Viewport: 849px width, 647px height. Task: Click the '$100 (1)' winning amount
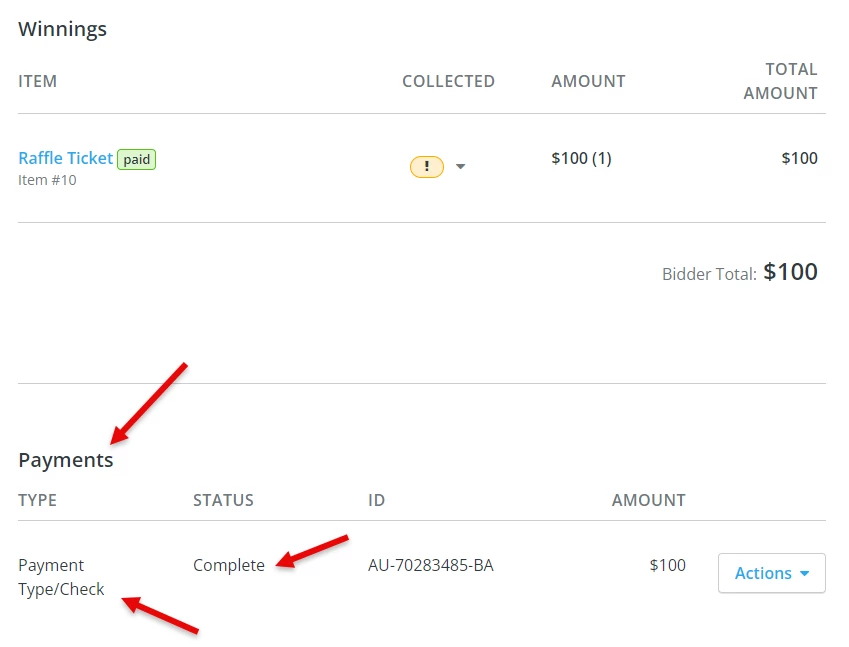tap(581, 157)
